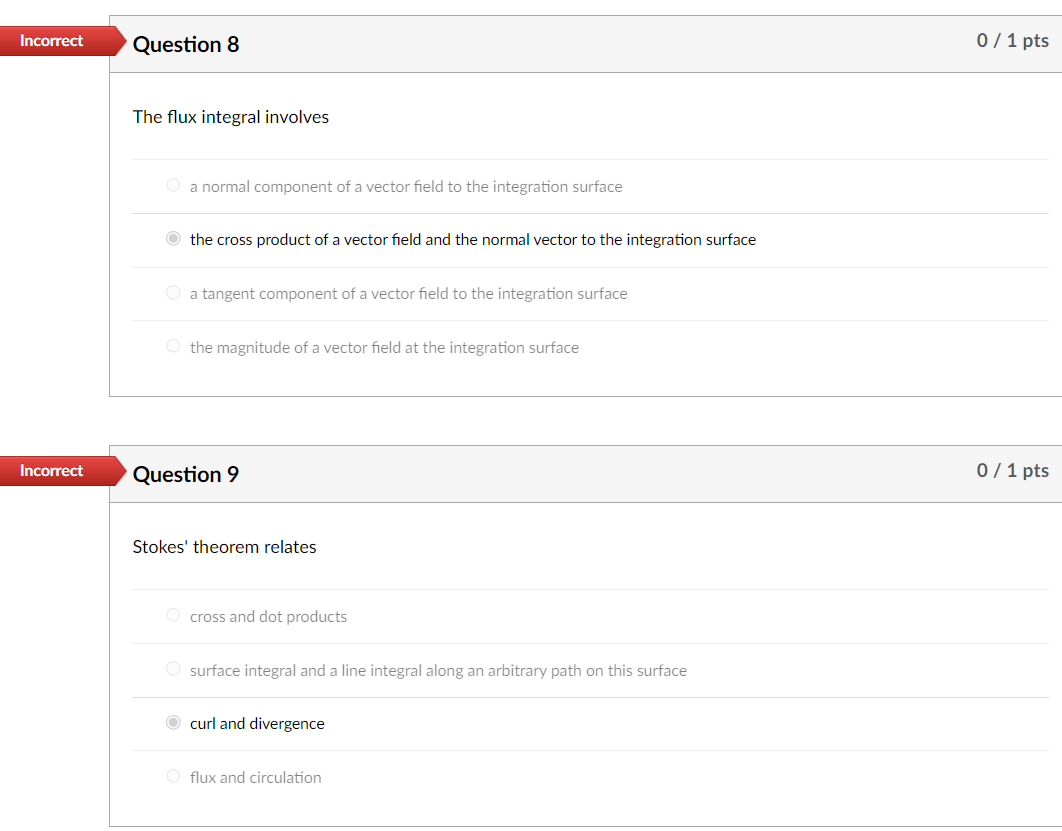Click answer text 'cross and dot products'
The image size is (1062, 831).
point(268,617)
